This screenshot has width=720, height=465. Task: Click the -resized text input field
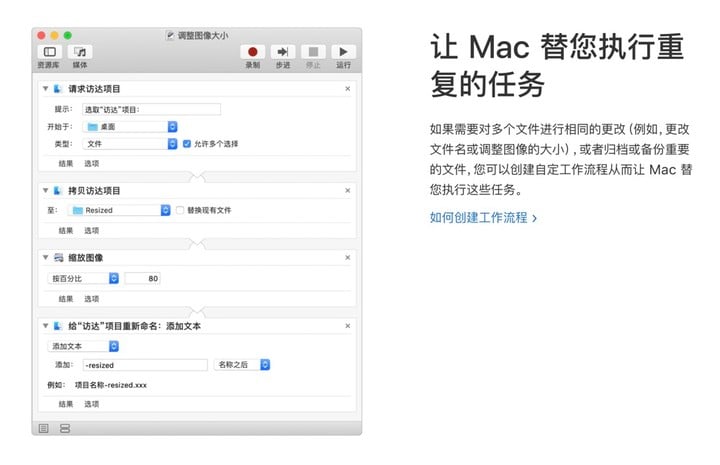pyautogui.click(x=144, y=366)
